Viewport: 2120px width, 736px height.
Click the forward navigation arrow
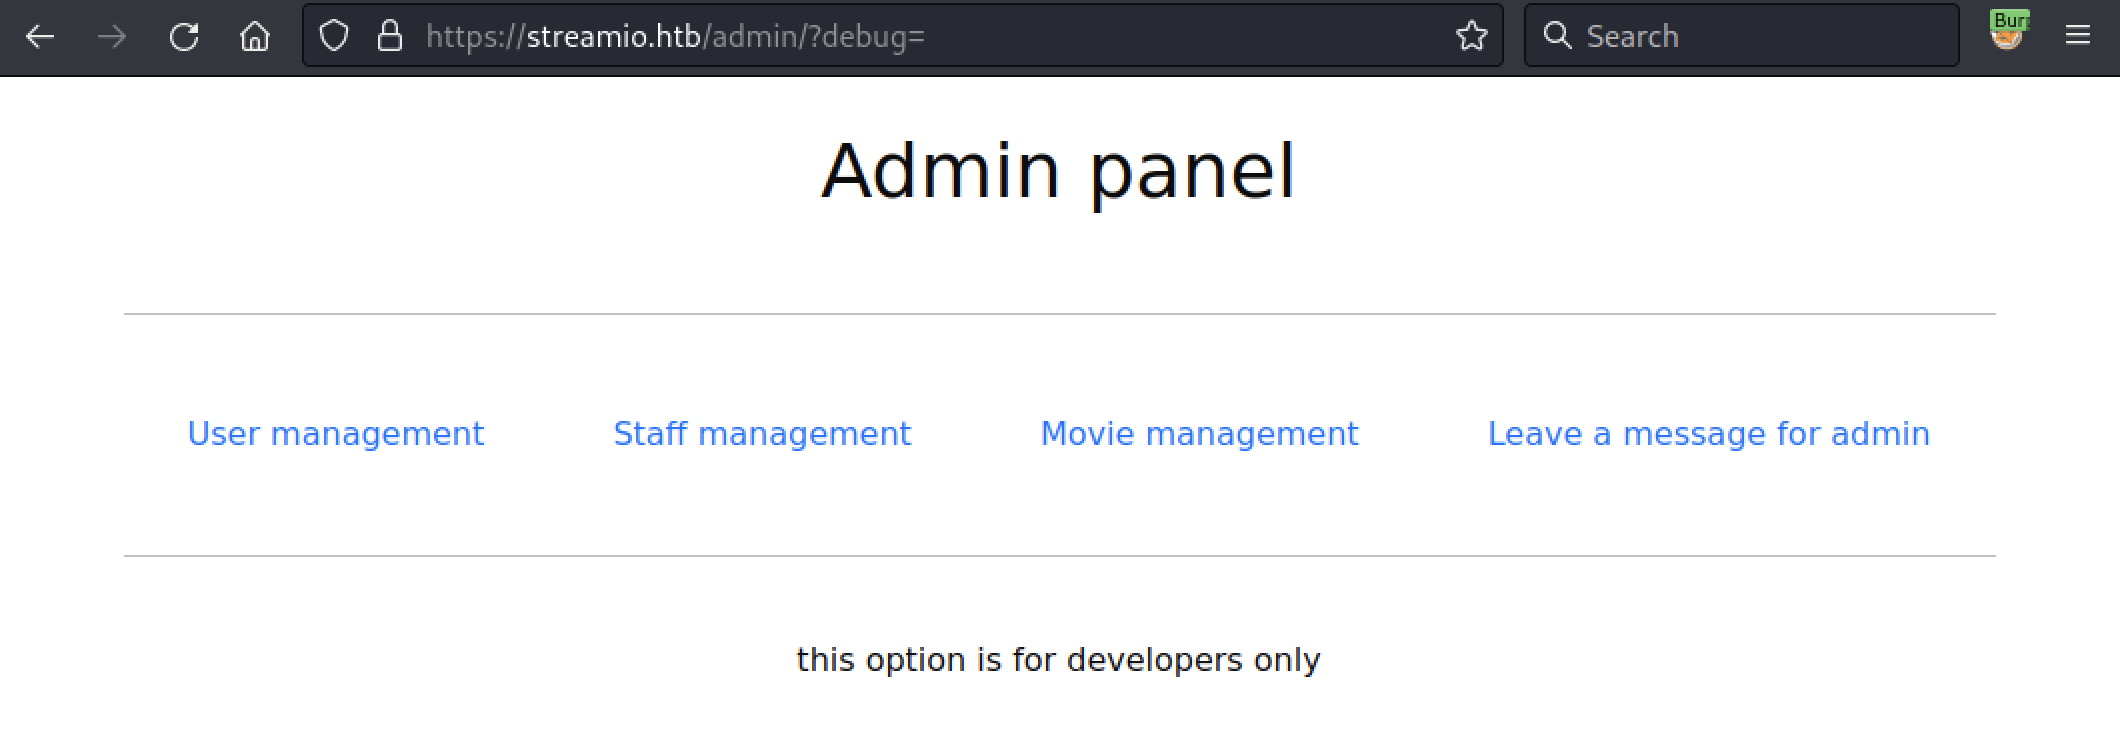click(x=112, y=37)
